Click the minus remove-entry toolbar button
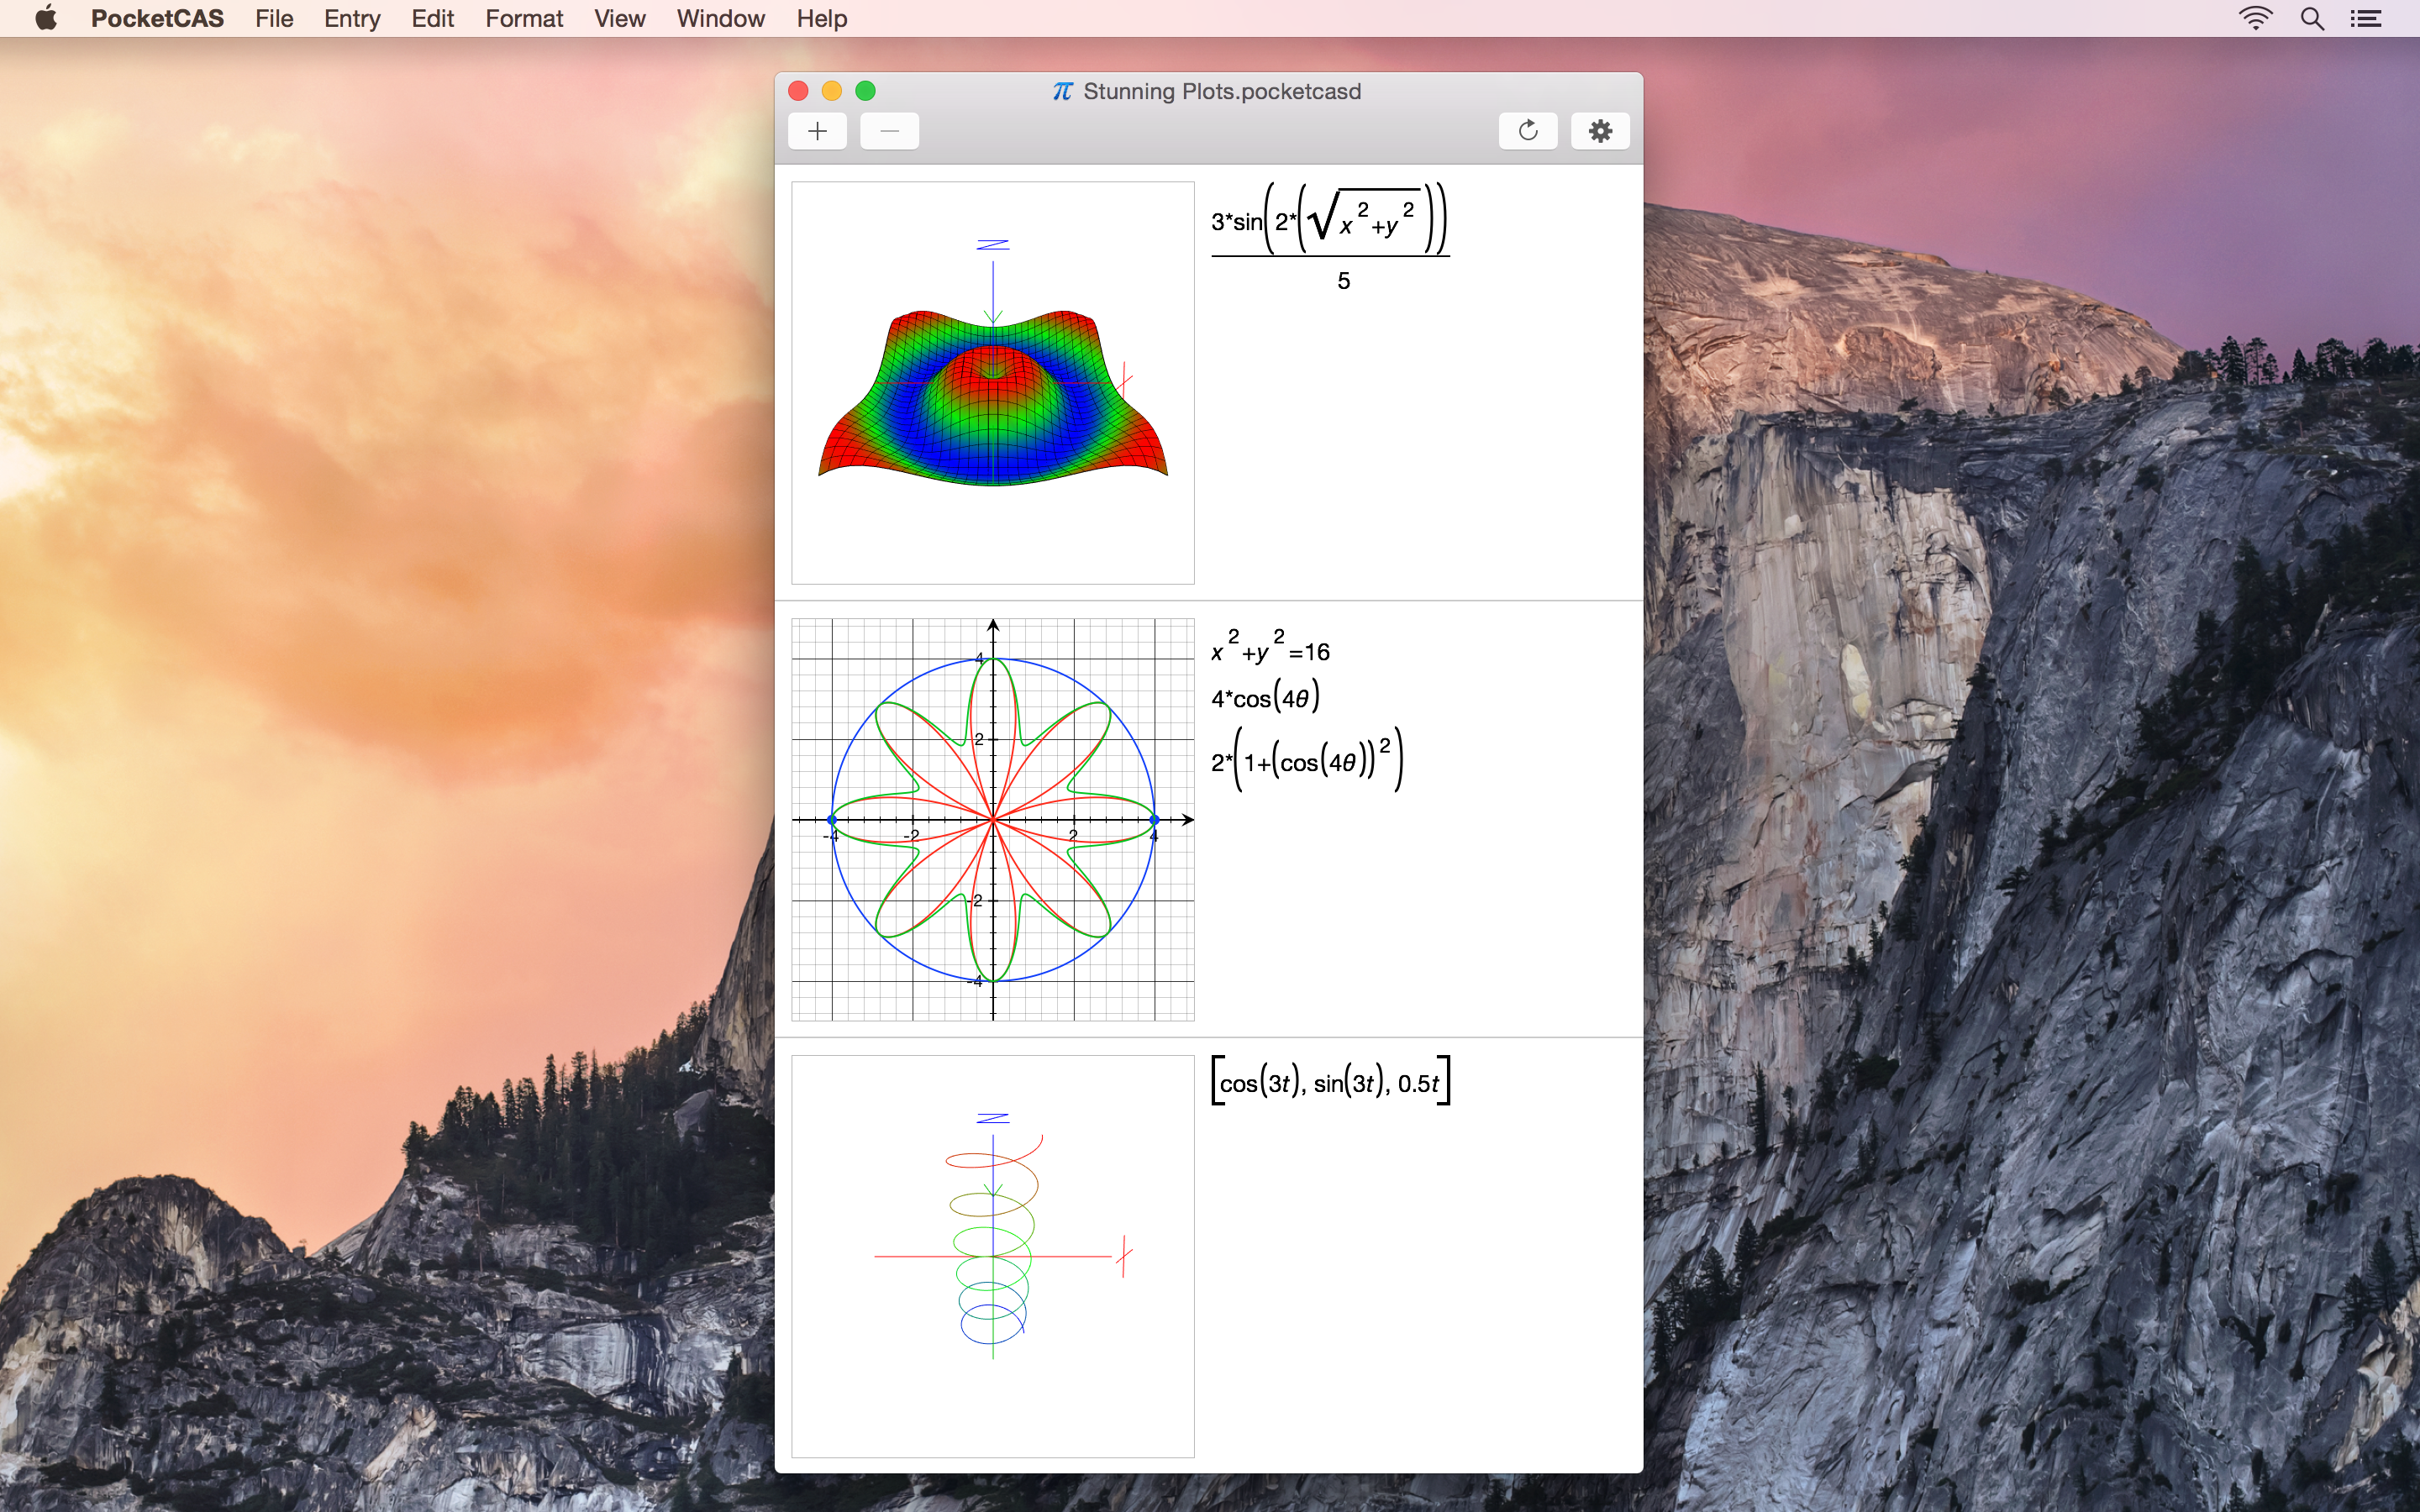 (x=889, y=131)
